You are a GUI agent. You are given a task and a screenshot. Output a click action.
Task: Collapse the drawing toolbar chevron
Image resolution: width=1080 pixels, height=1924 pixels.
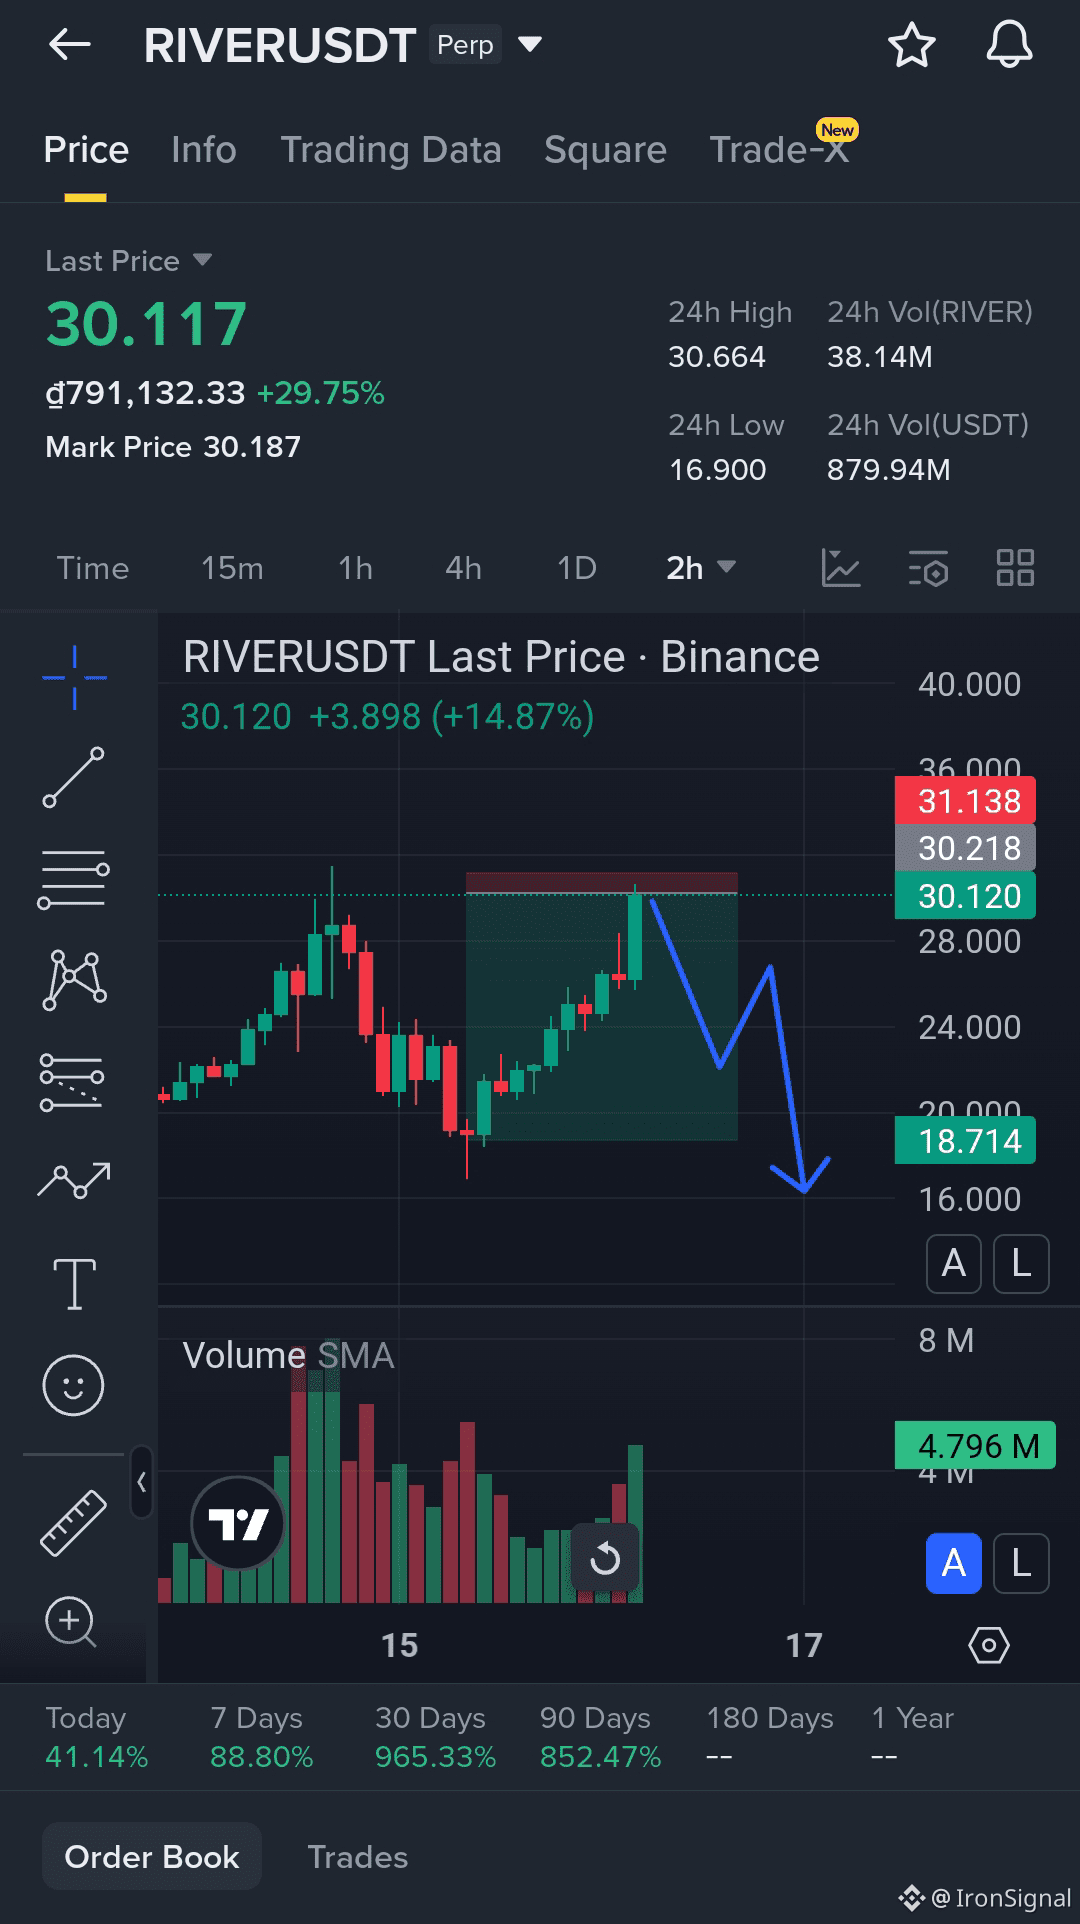pos(142,1482)
